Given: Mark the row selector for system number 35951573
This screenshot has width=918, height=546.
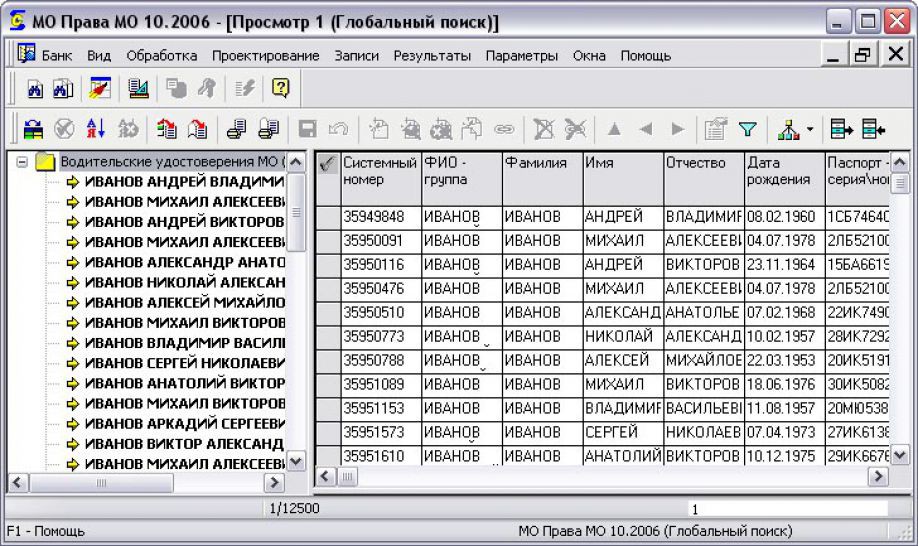Looking at the screenshot, I should (x=328, y=433).
